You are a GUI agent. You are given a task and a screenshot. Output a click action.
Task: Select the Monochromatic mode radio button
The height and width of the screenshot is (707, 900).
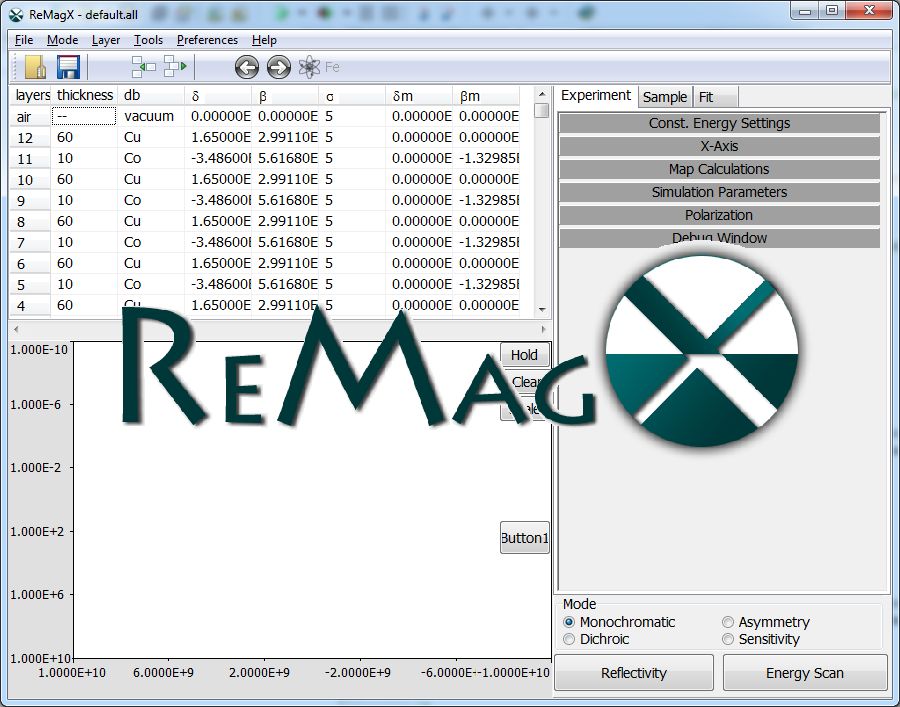(570, 622)
